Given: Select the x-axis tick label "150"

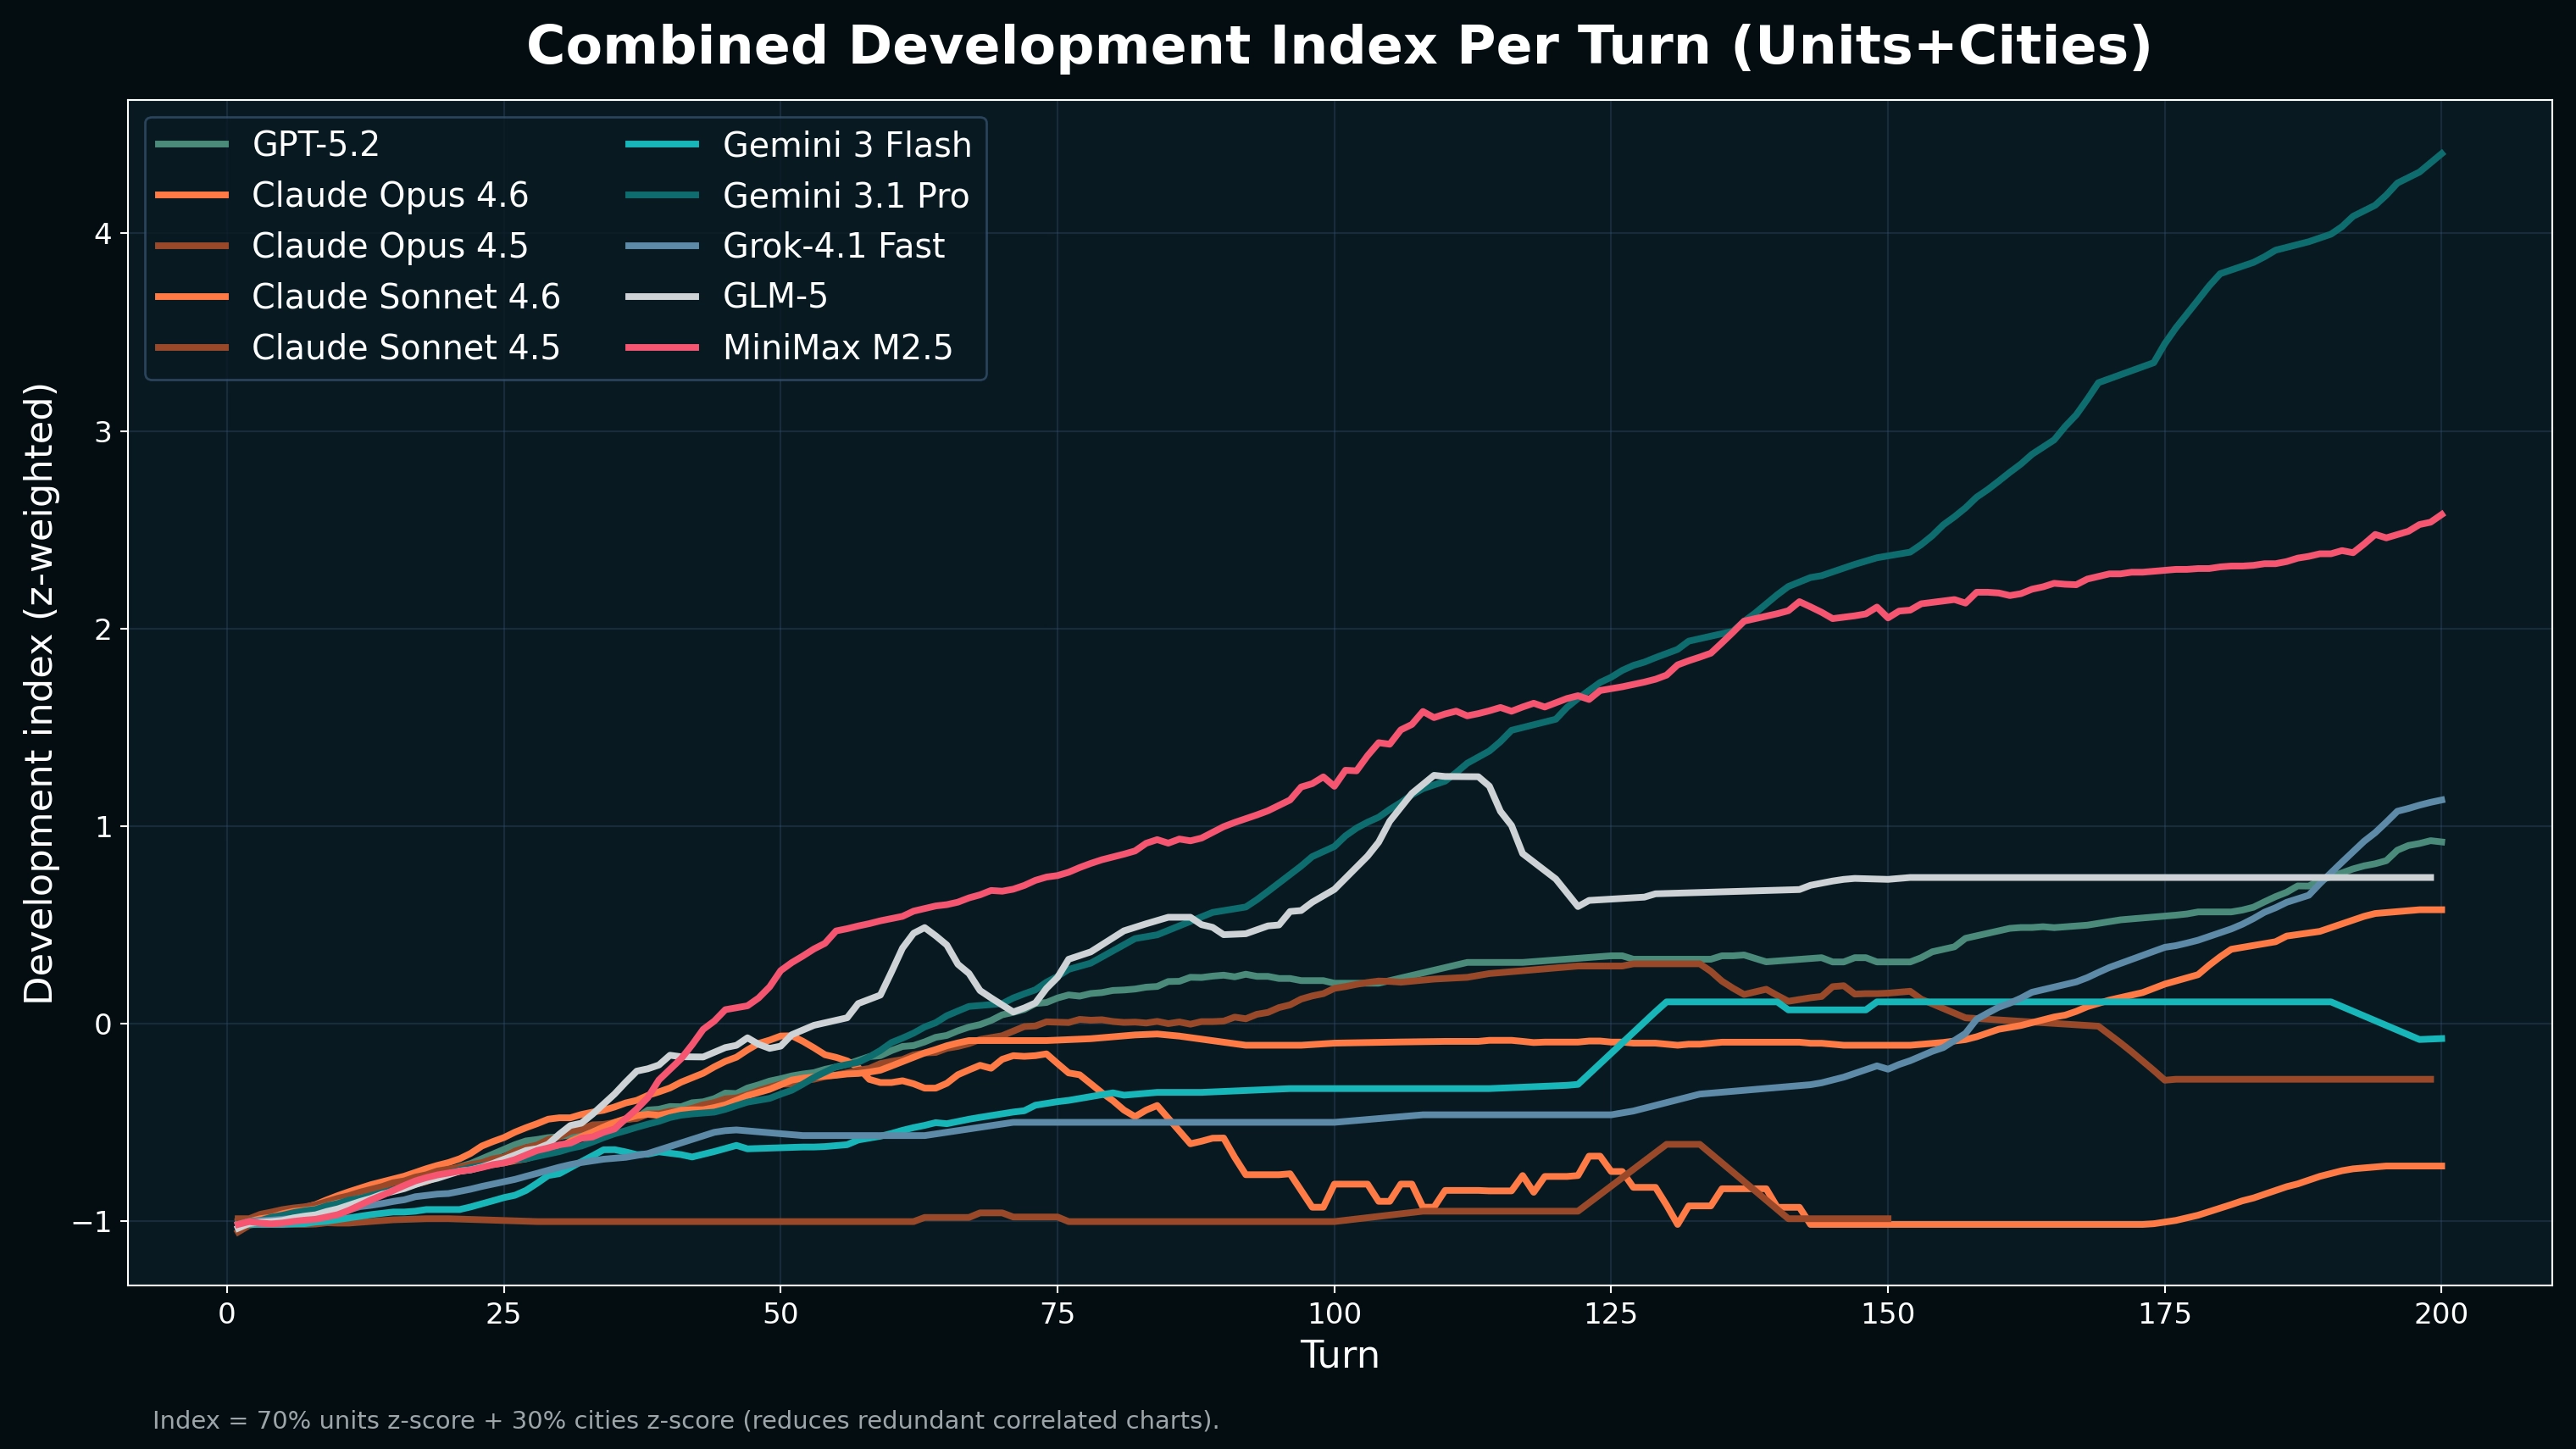Looking at the screenshot, I should tap(1888, 1313).
